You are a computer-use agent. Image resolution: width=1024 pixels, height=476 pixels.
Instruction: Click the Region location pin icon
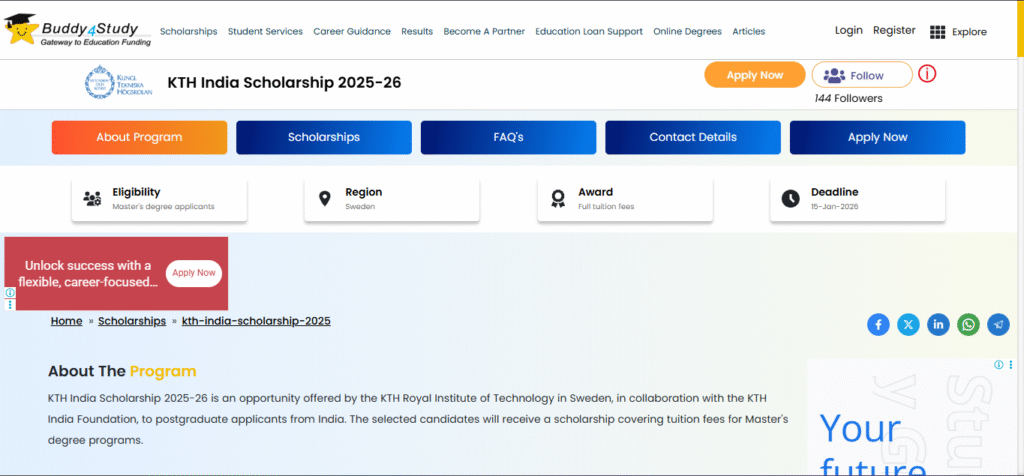point(325,198)
